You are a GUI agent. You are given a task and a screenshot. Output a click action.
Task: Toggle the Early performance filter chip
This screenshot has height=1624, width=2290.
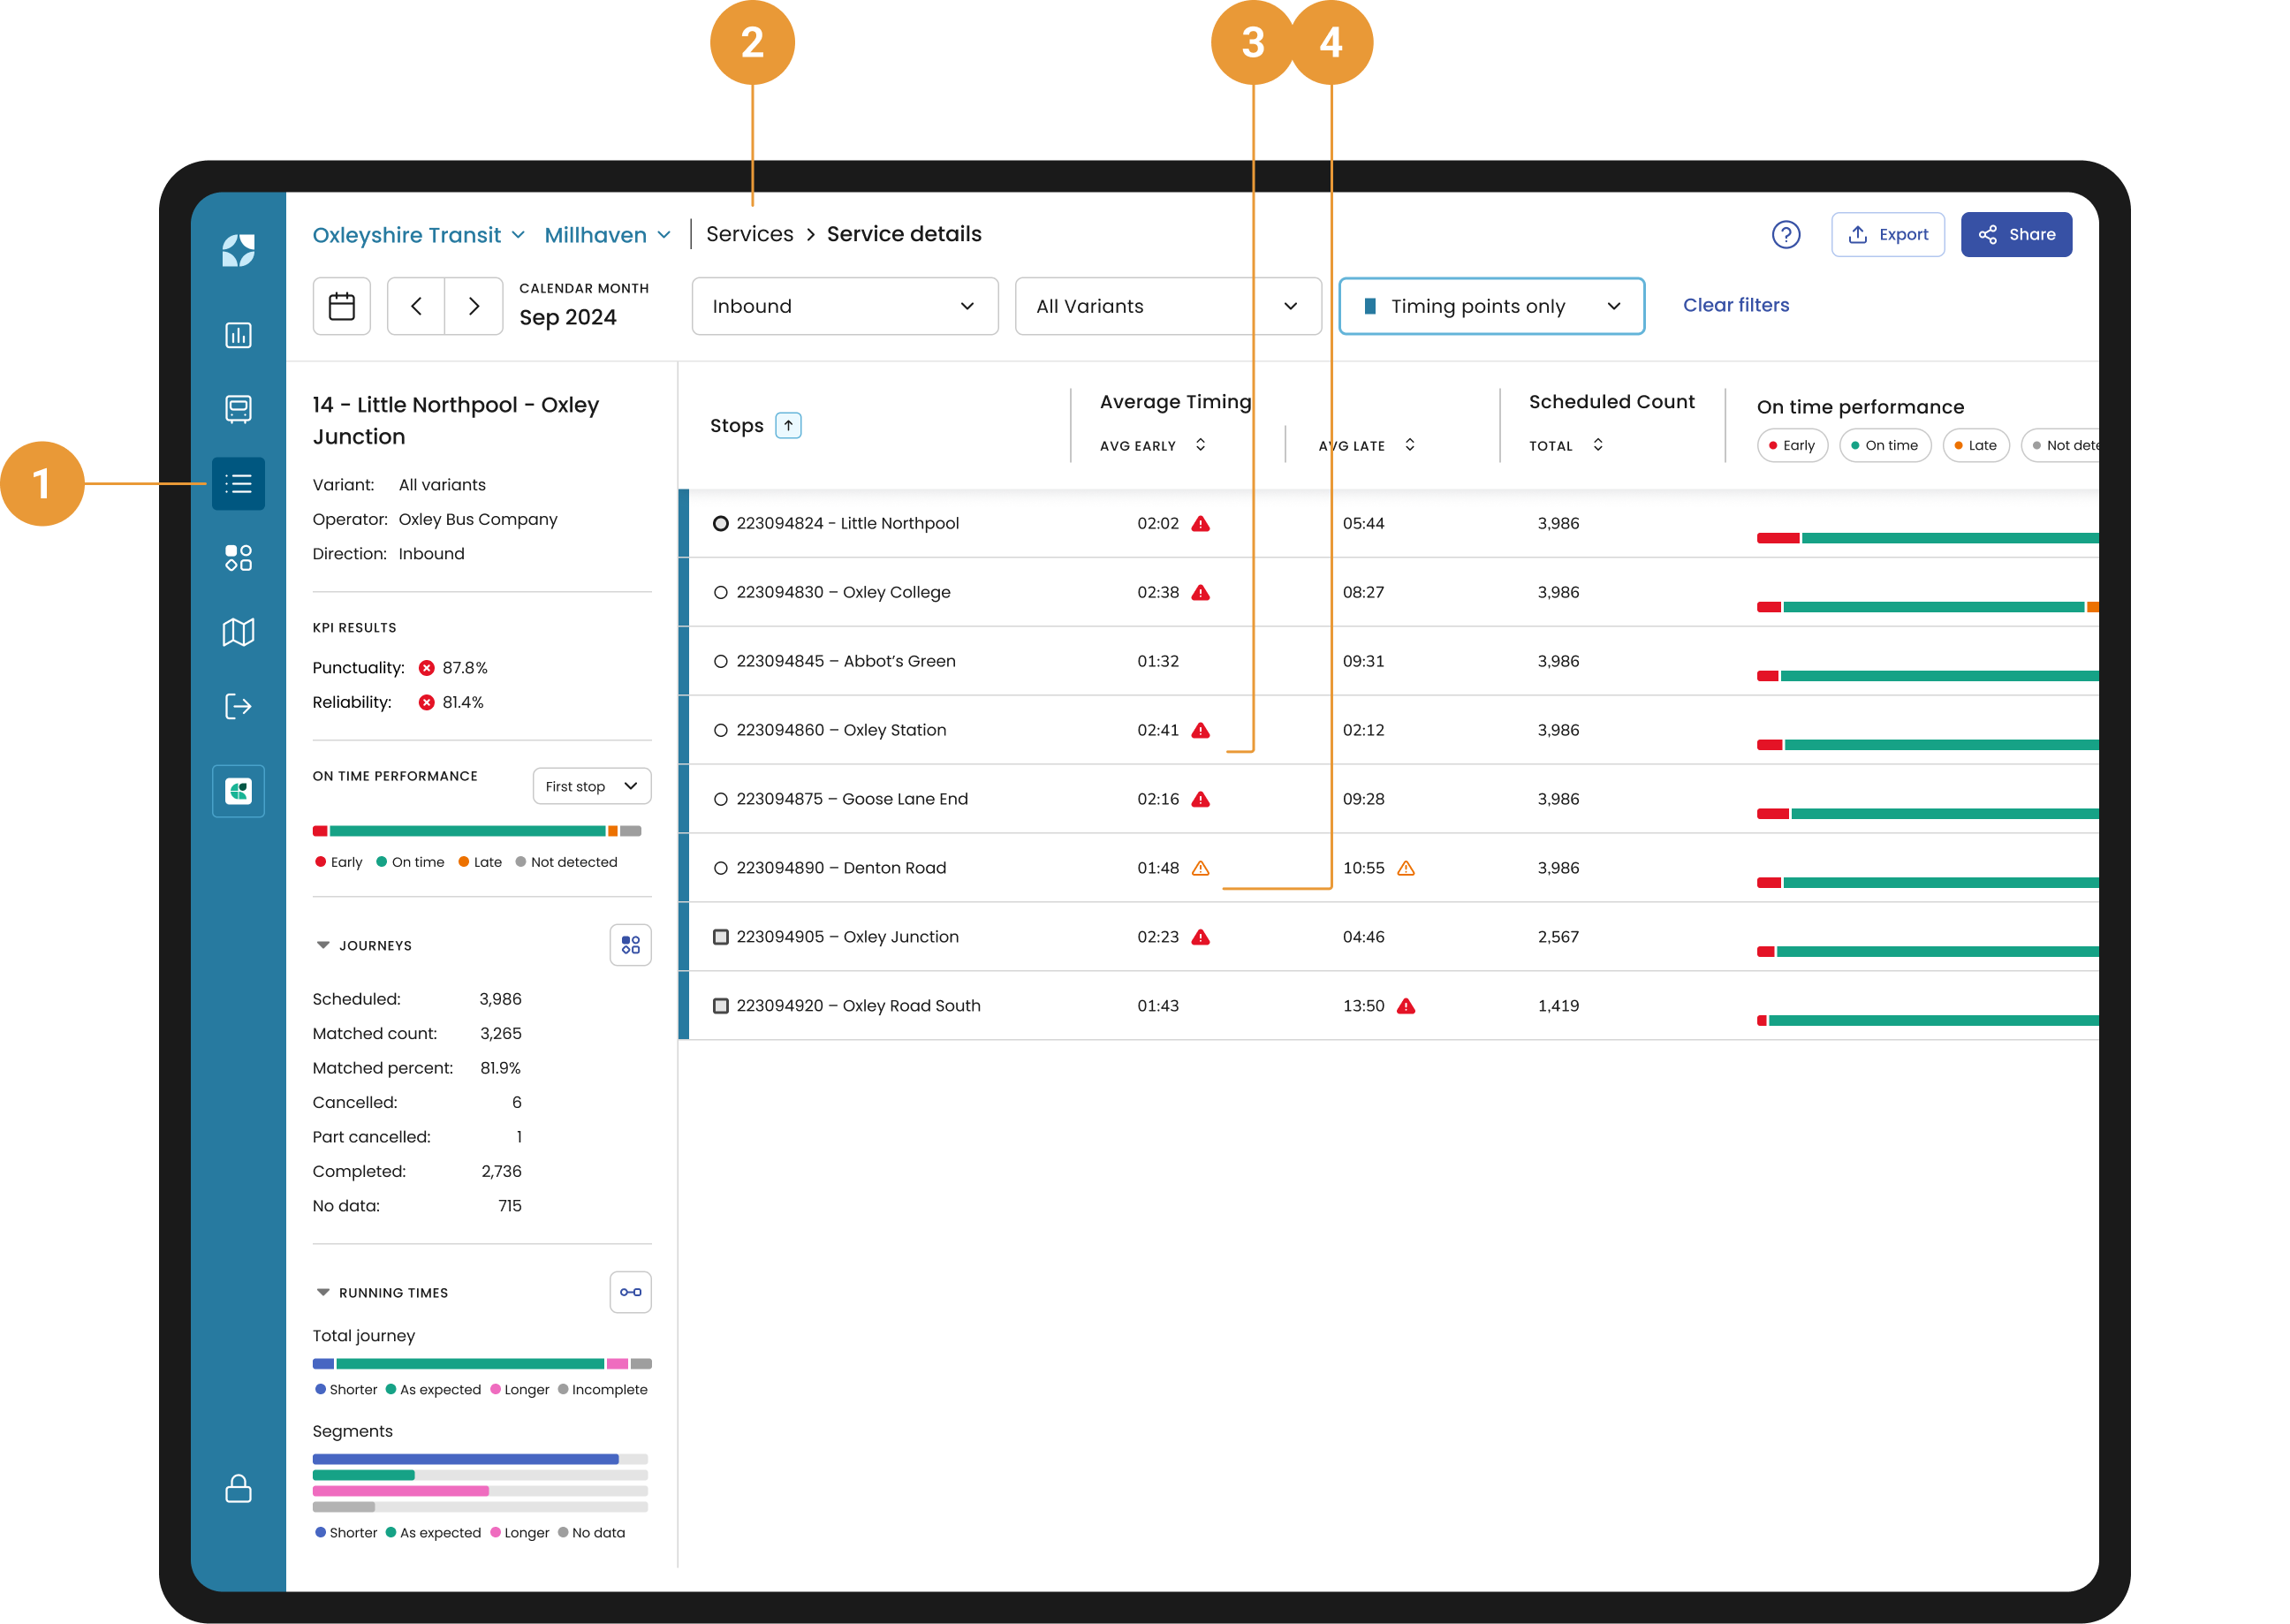(1791, 446)
